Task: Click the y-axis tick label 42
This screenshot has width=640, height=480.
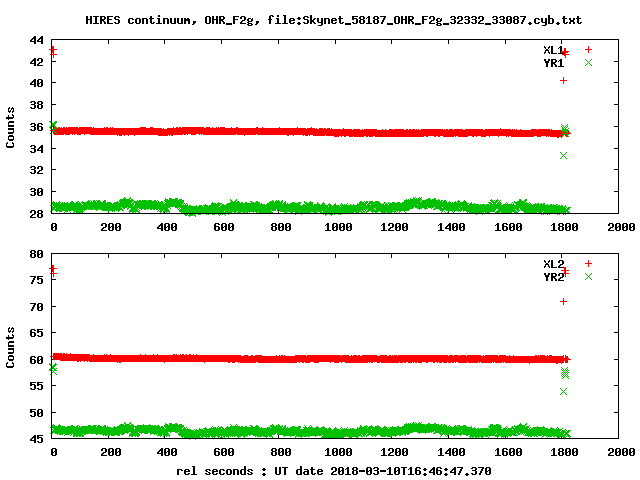Action: (x=36, y=62)
